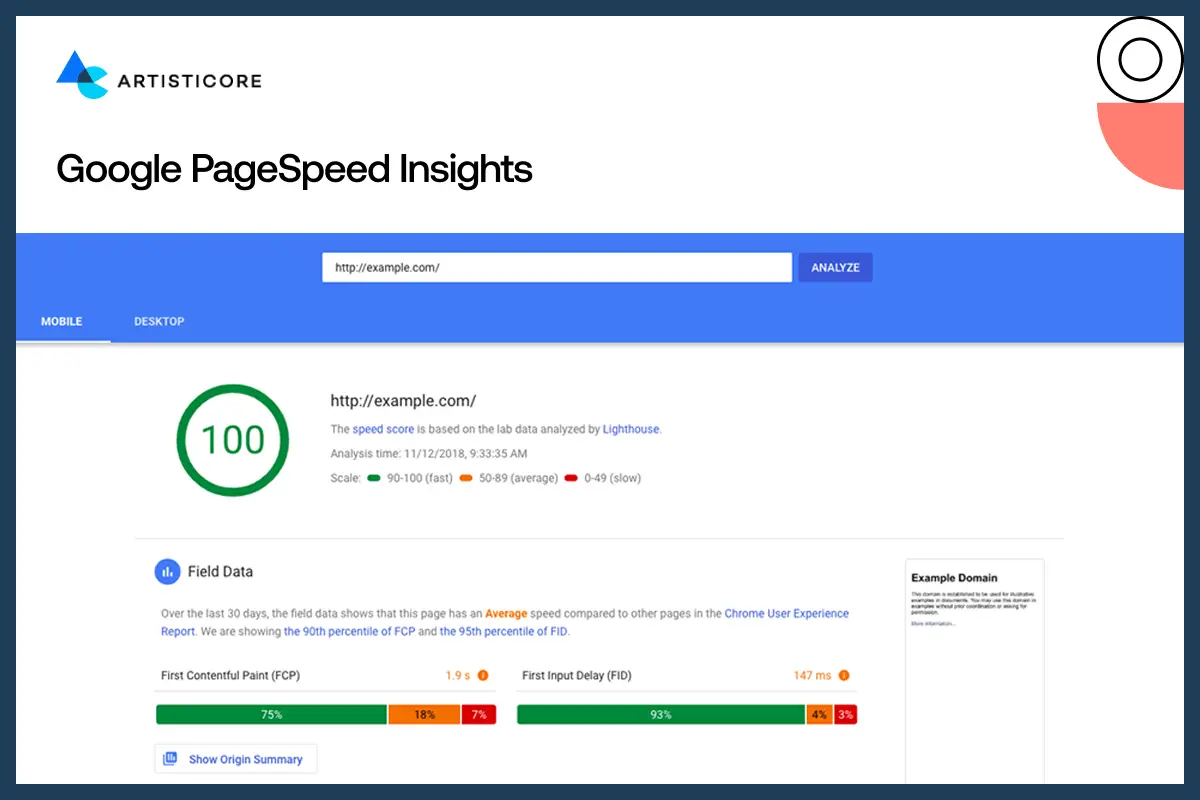This screenshot has width=1200, height=800.
Task: Select the MOBILE tab
Action: (62, 321)
